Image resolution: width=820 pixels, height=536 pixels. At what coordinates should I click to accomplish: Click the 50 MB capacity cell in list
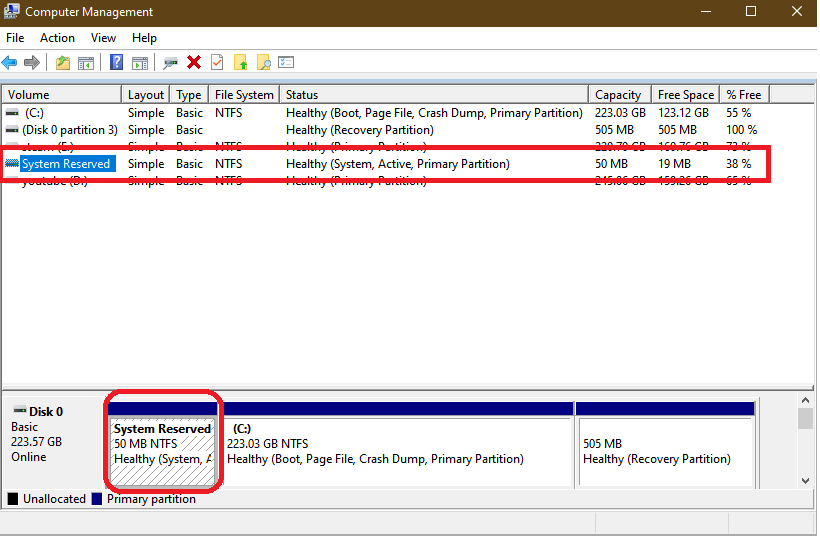611,164
